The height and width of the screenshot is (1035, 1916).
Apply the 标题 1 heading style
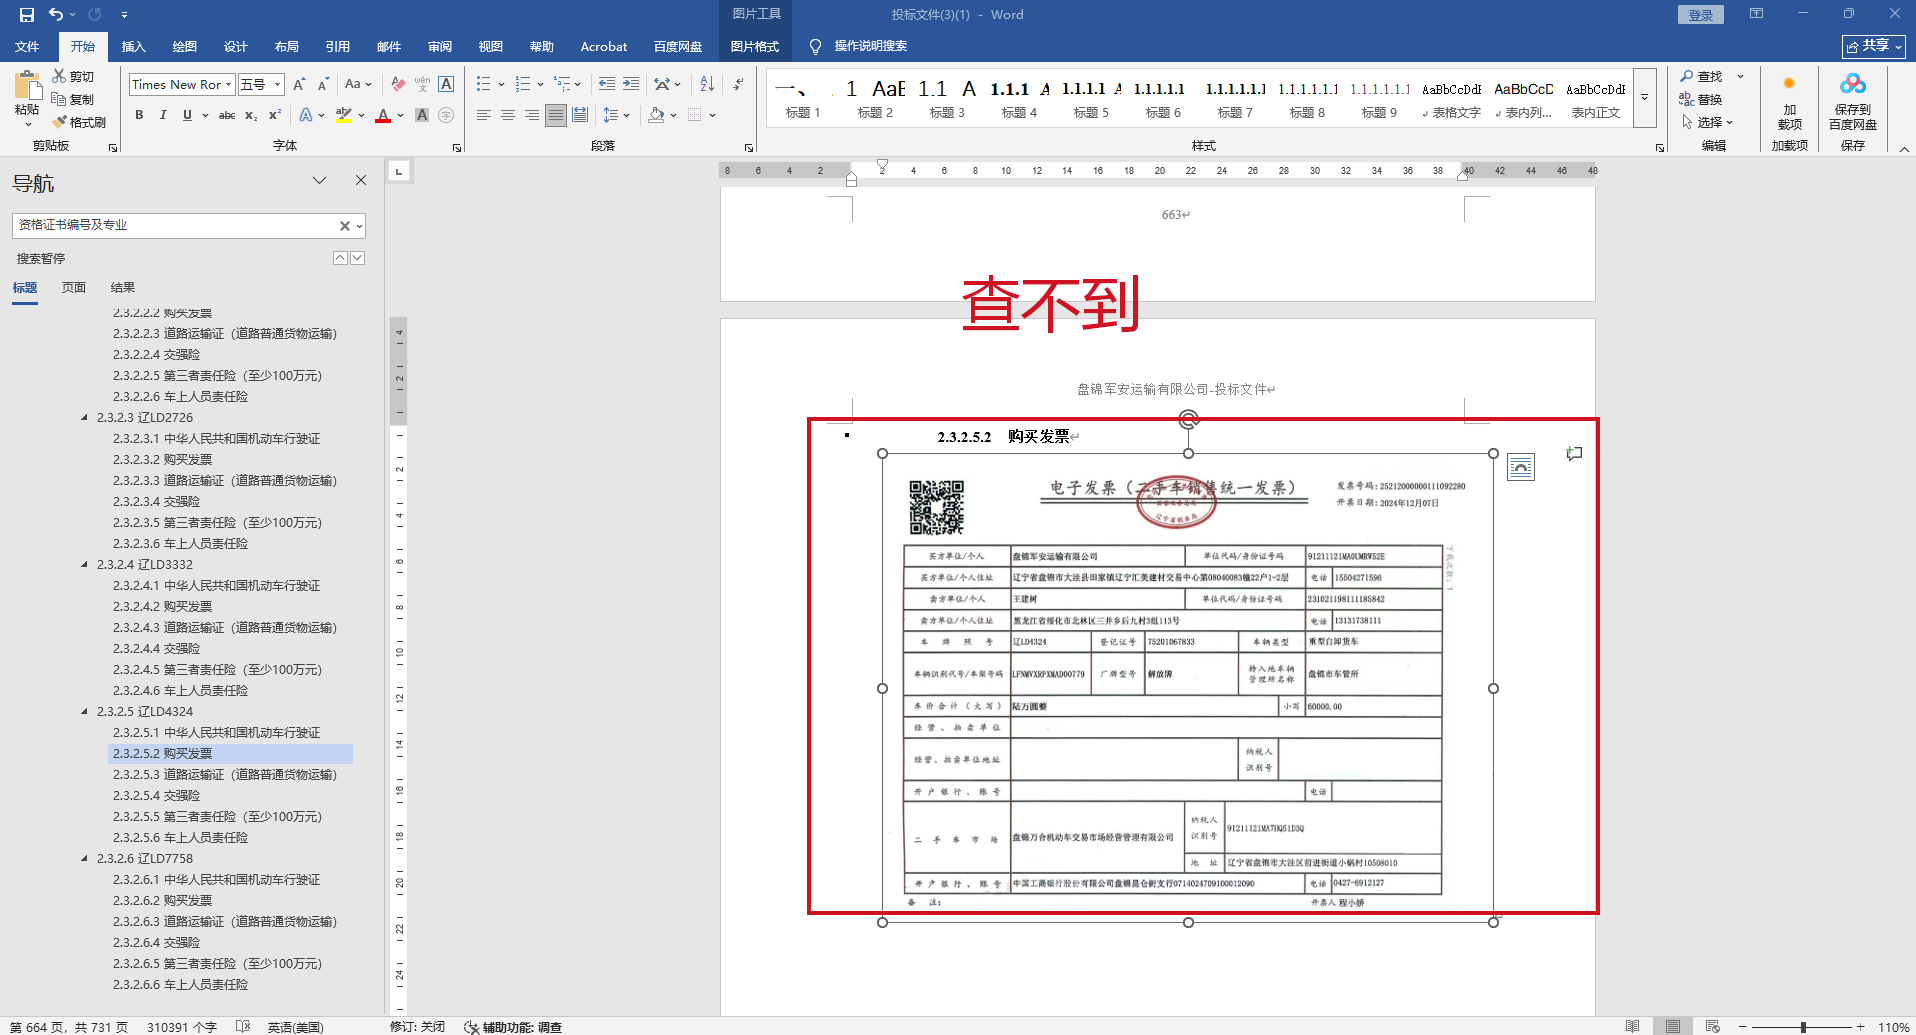[802, 98]
